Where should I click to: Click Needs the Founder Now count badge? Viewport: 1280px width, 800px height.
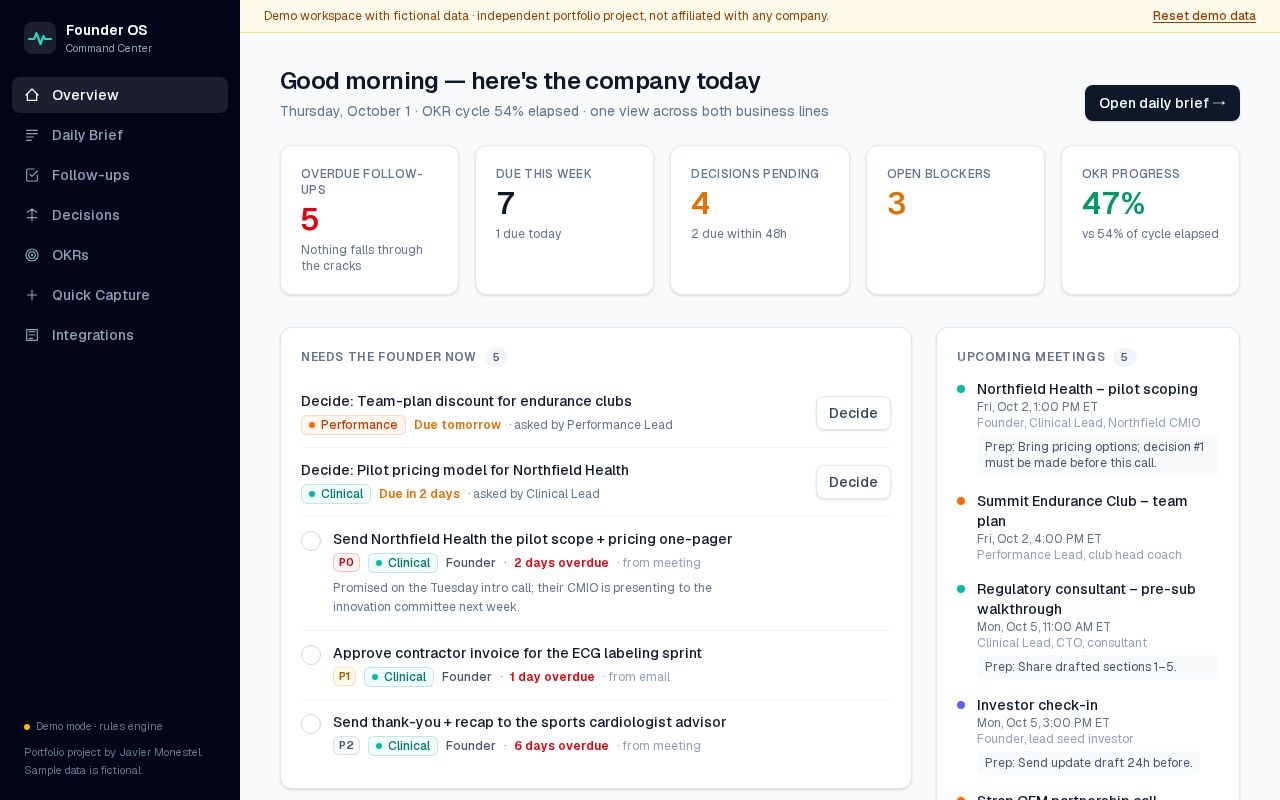coord(496,357)
